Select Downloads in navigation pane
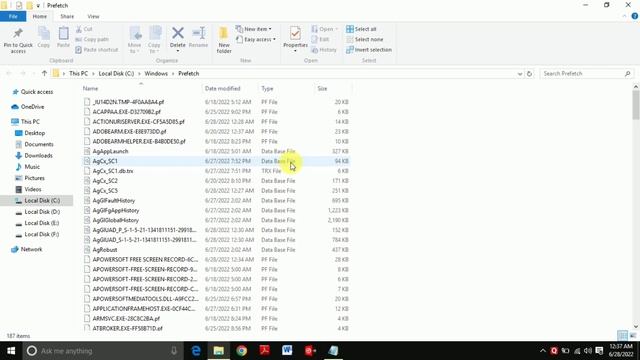The image size is (640, 360). pyautogui.click(x=34, y=156)
